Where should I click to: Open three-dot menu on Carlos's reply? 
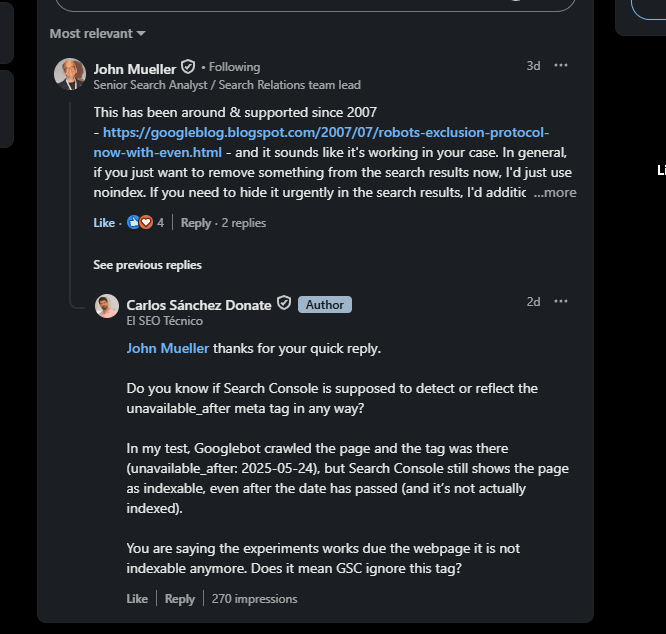click(561, 302)
